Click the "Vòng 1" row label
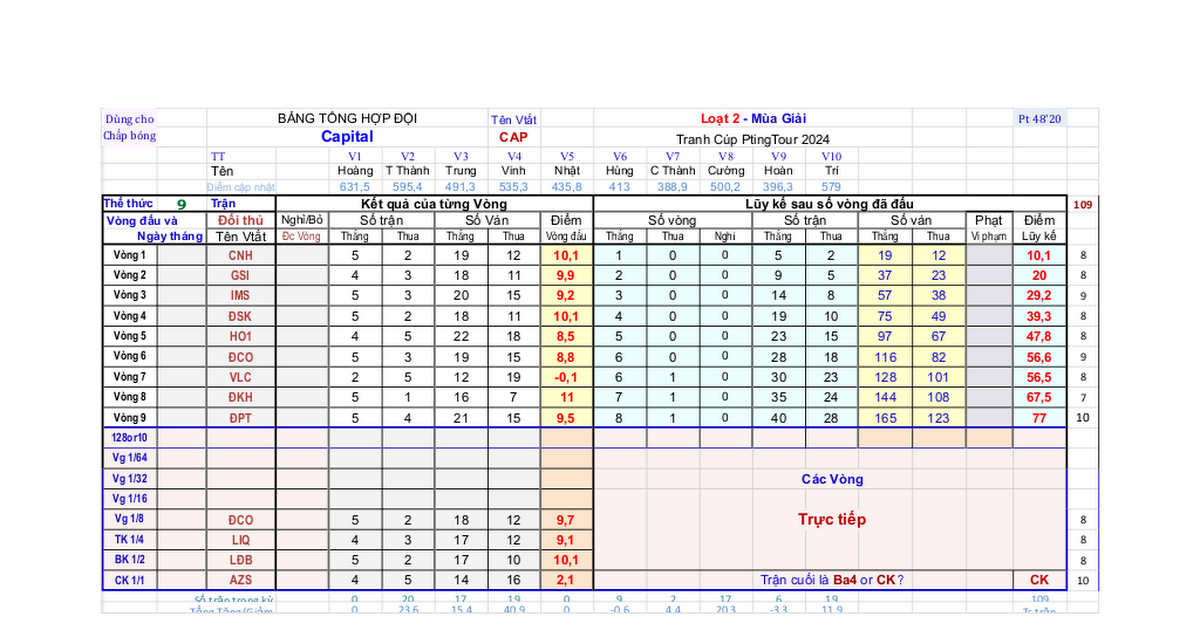Screen dimensions: 1200x630 pyautogui.click(x=130, y=255)
